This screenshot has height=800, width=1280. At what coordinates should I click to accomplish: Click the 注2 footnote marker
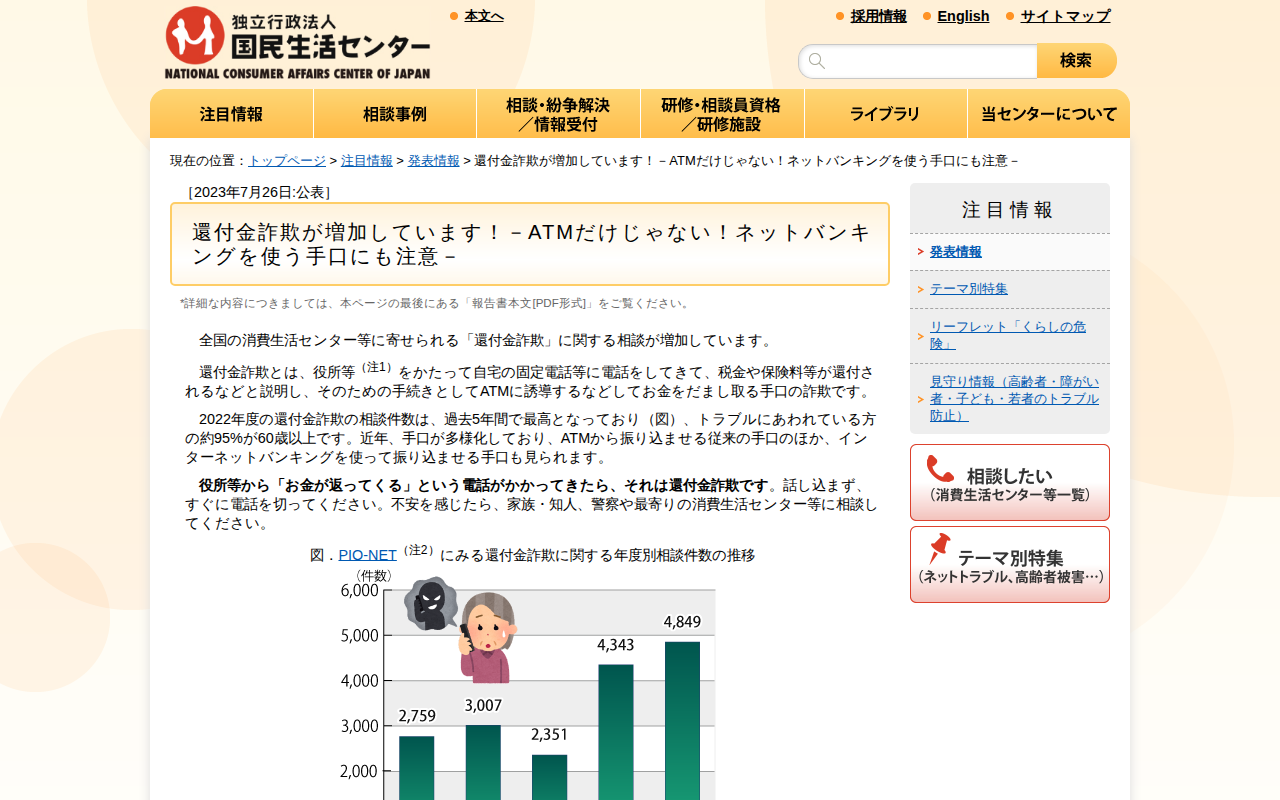418,551
